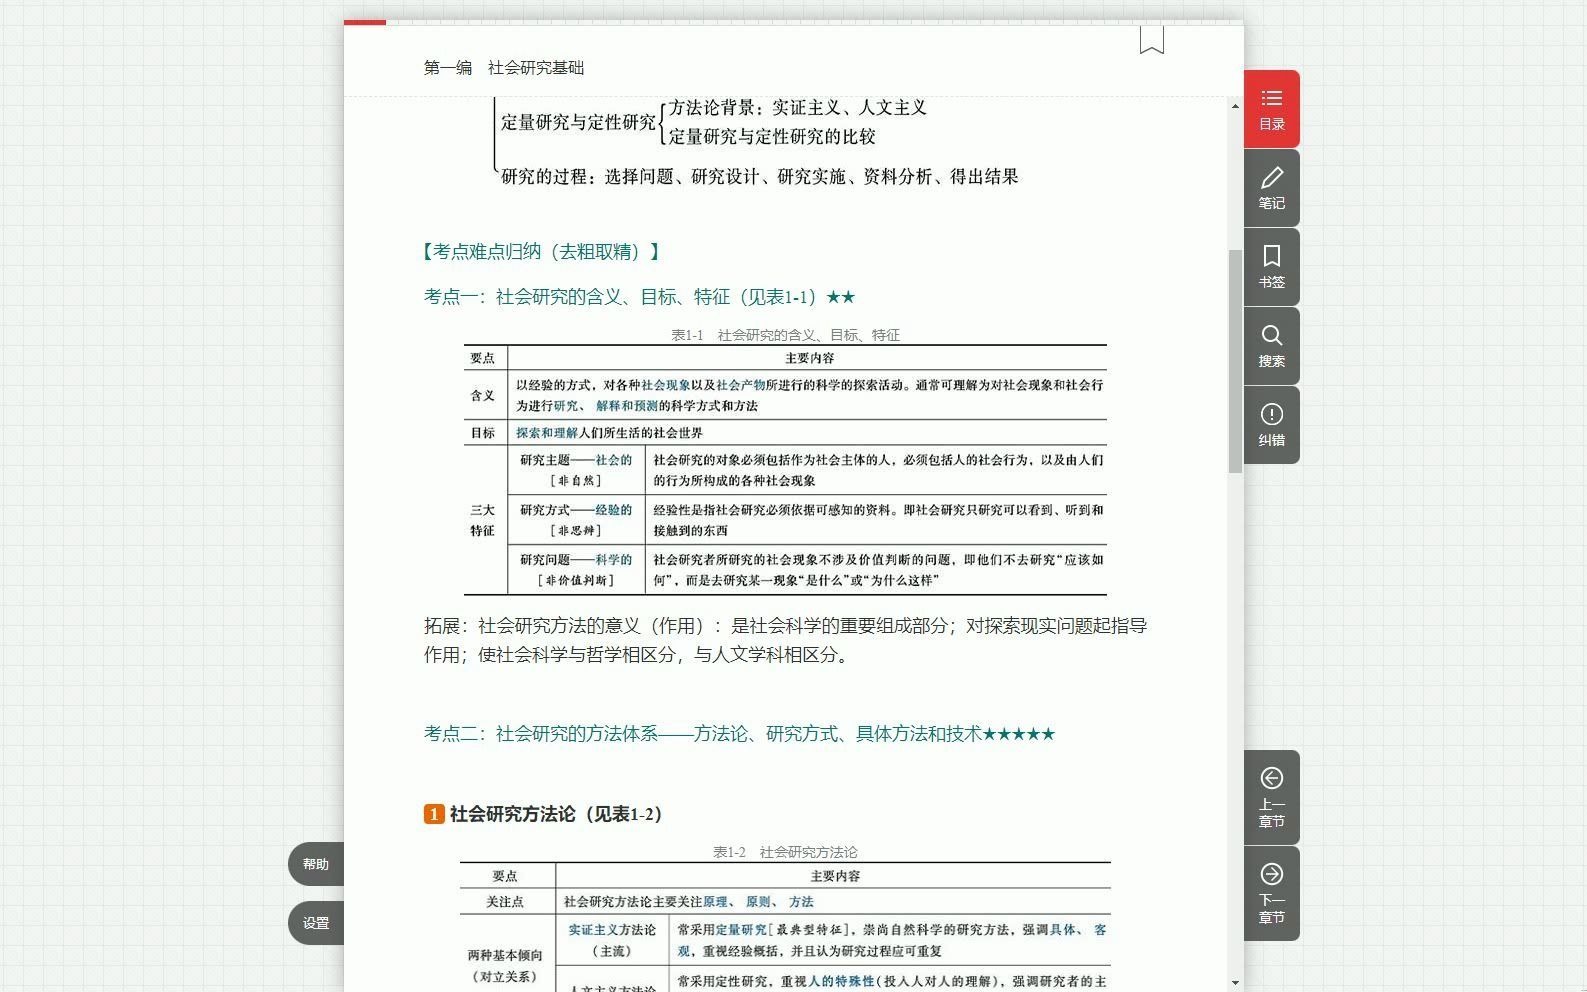Click cell 研究问题——科学的
Image resolution: width=1587 pixels, height=992 pixels.
coord(576,570)
